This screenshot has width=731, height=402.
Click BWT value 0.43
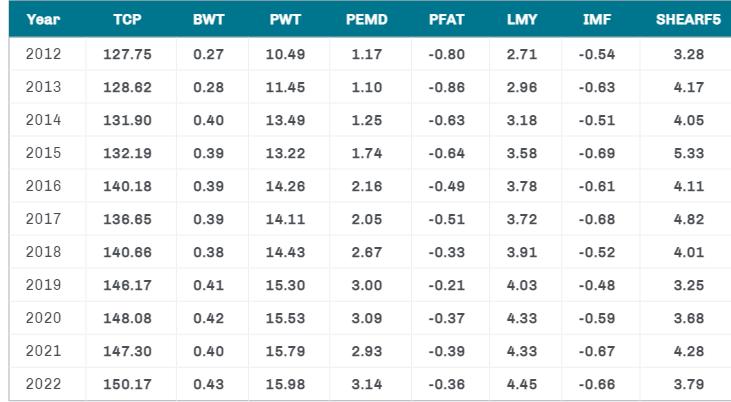207,384
